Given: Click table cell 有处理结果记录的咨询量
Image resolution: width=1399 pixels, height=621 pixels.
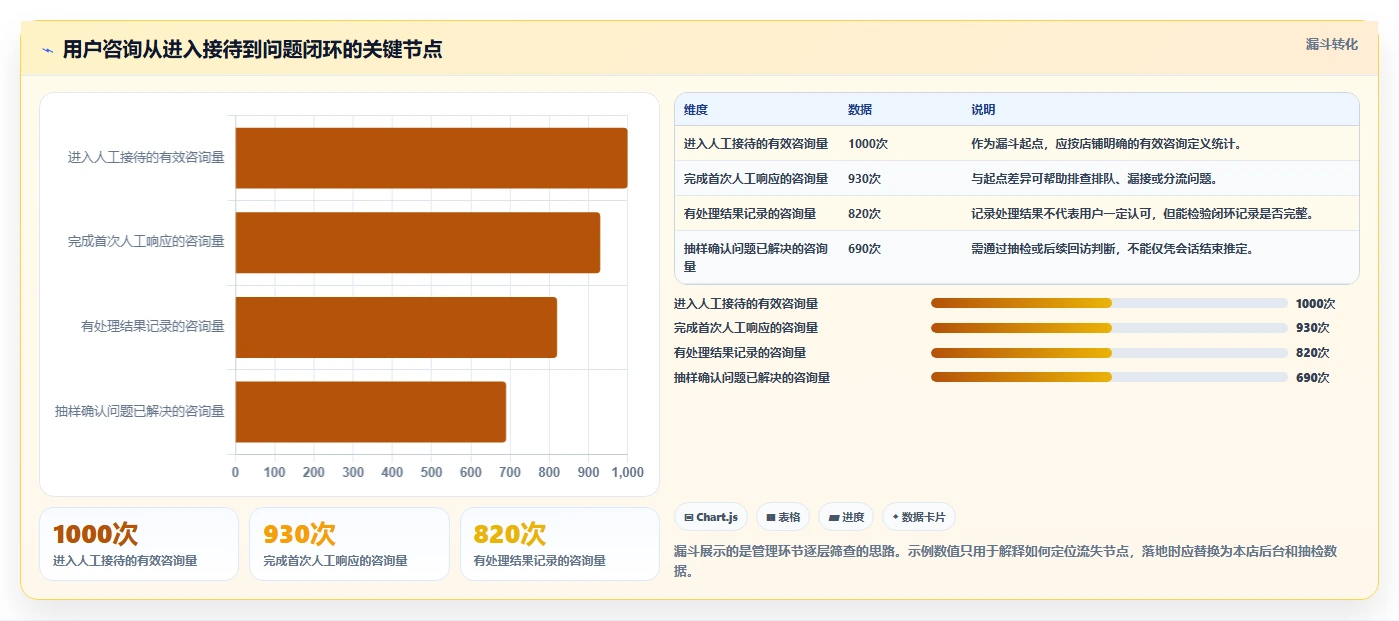Looking at the screenshot, I should 750,214.
